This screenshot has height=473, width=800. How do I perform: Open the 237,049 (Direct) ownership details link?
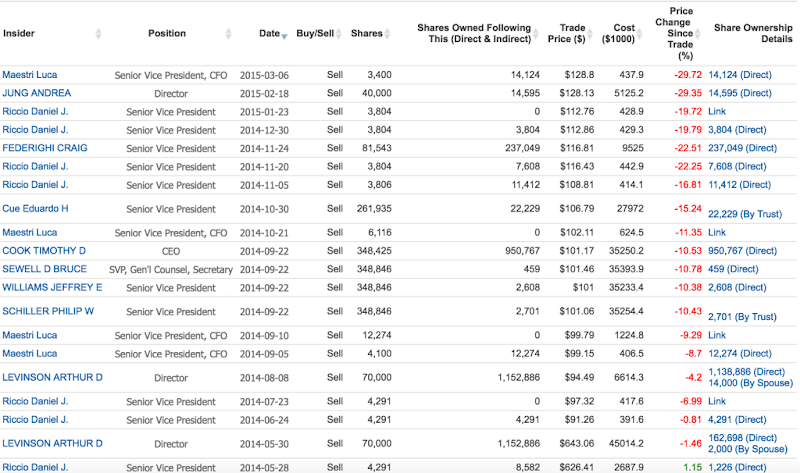(742, 147)
